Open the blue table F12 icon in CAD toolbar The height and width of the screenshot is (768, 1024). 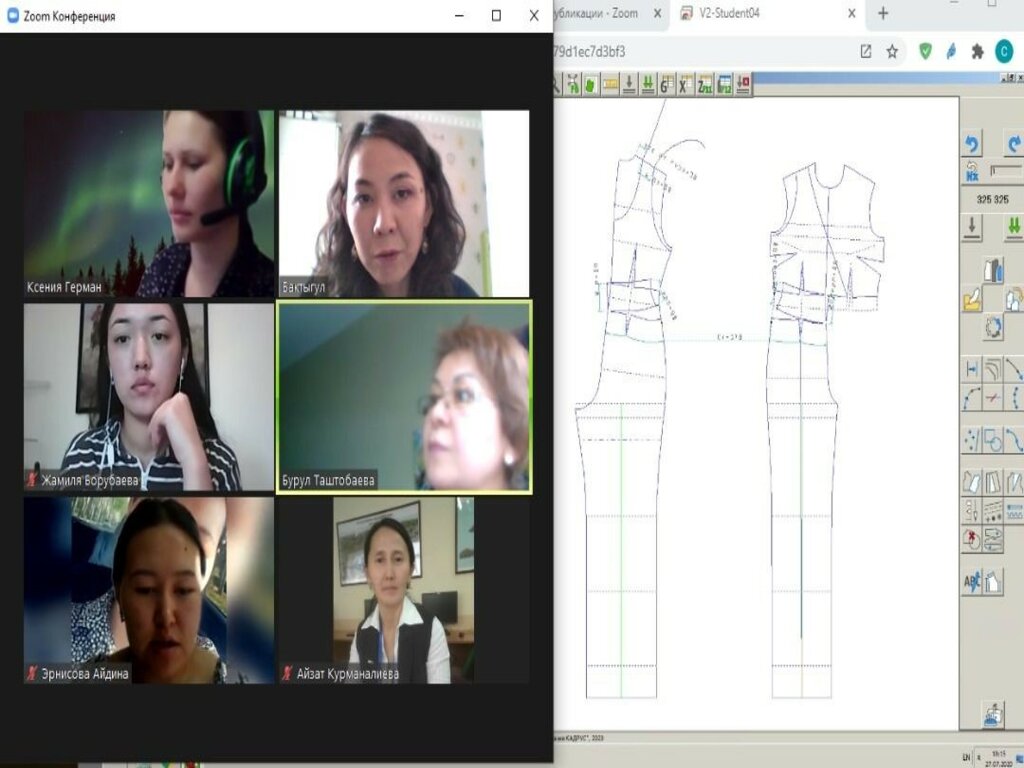(x=724, y=85)
